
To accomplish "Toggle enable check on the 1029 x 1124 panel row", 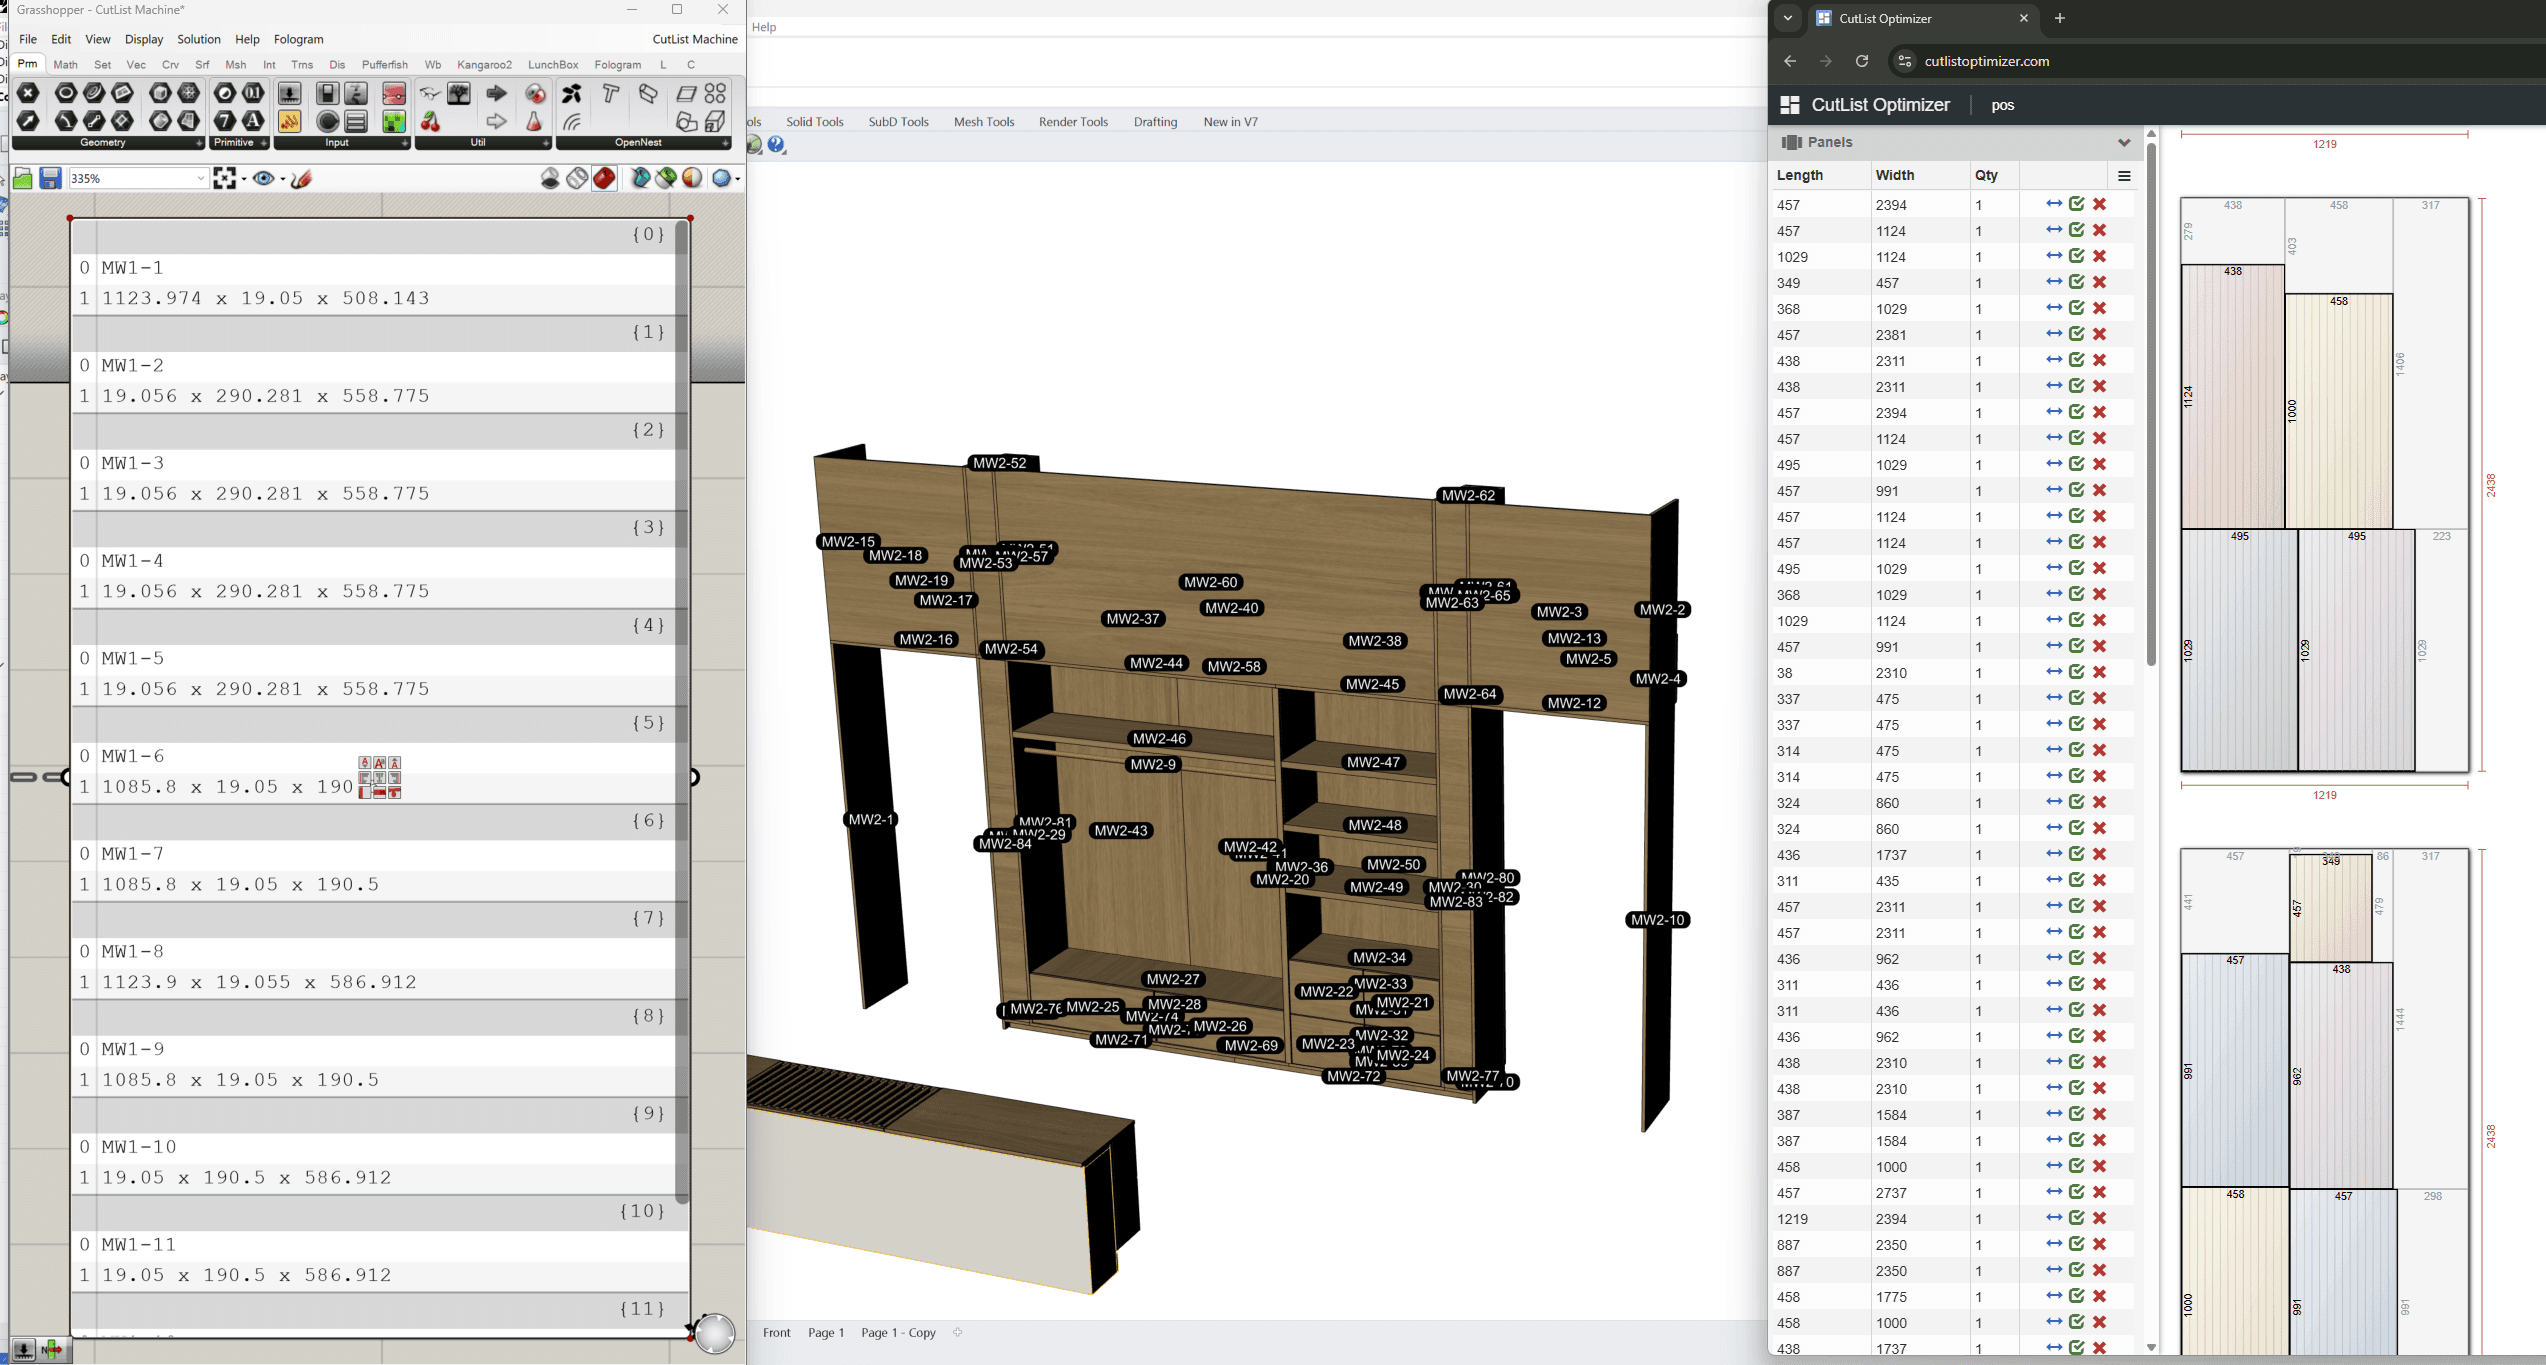I will (2077, 256).
